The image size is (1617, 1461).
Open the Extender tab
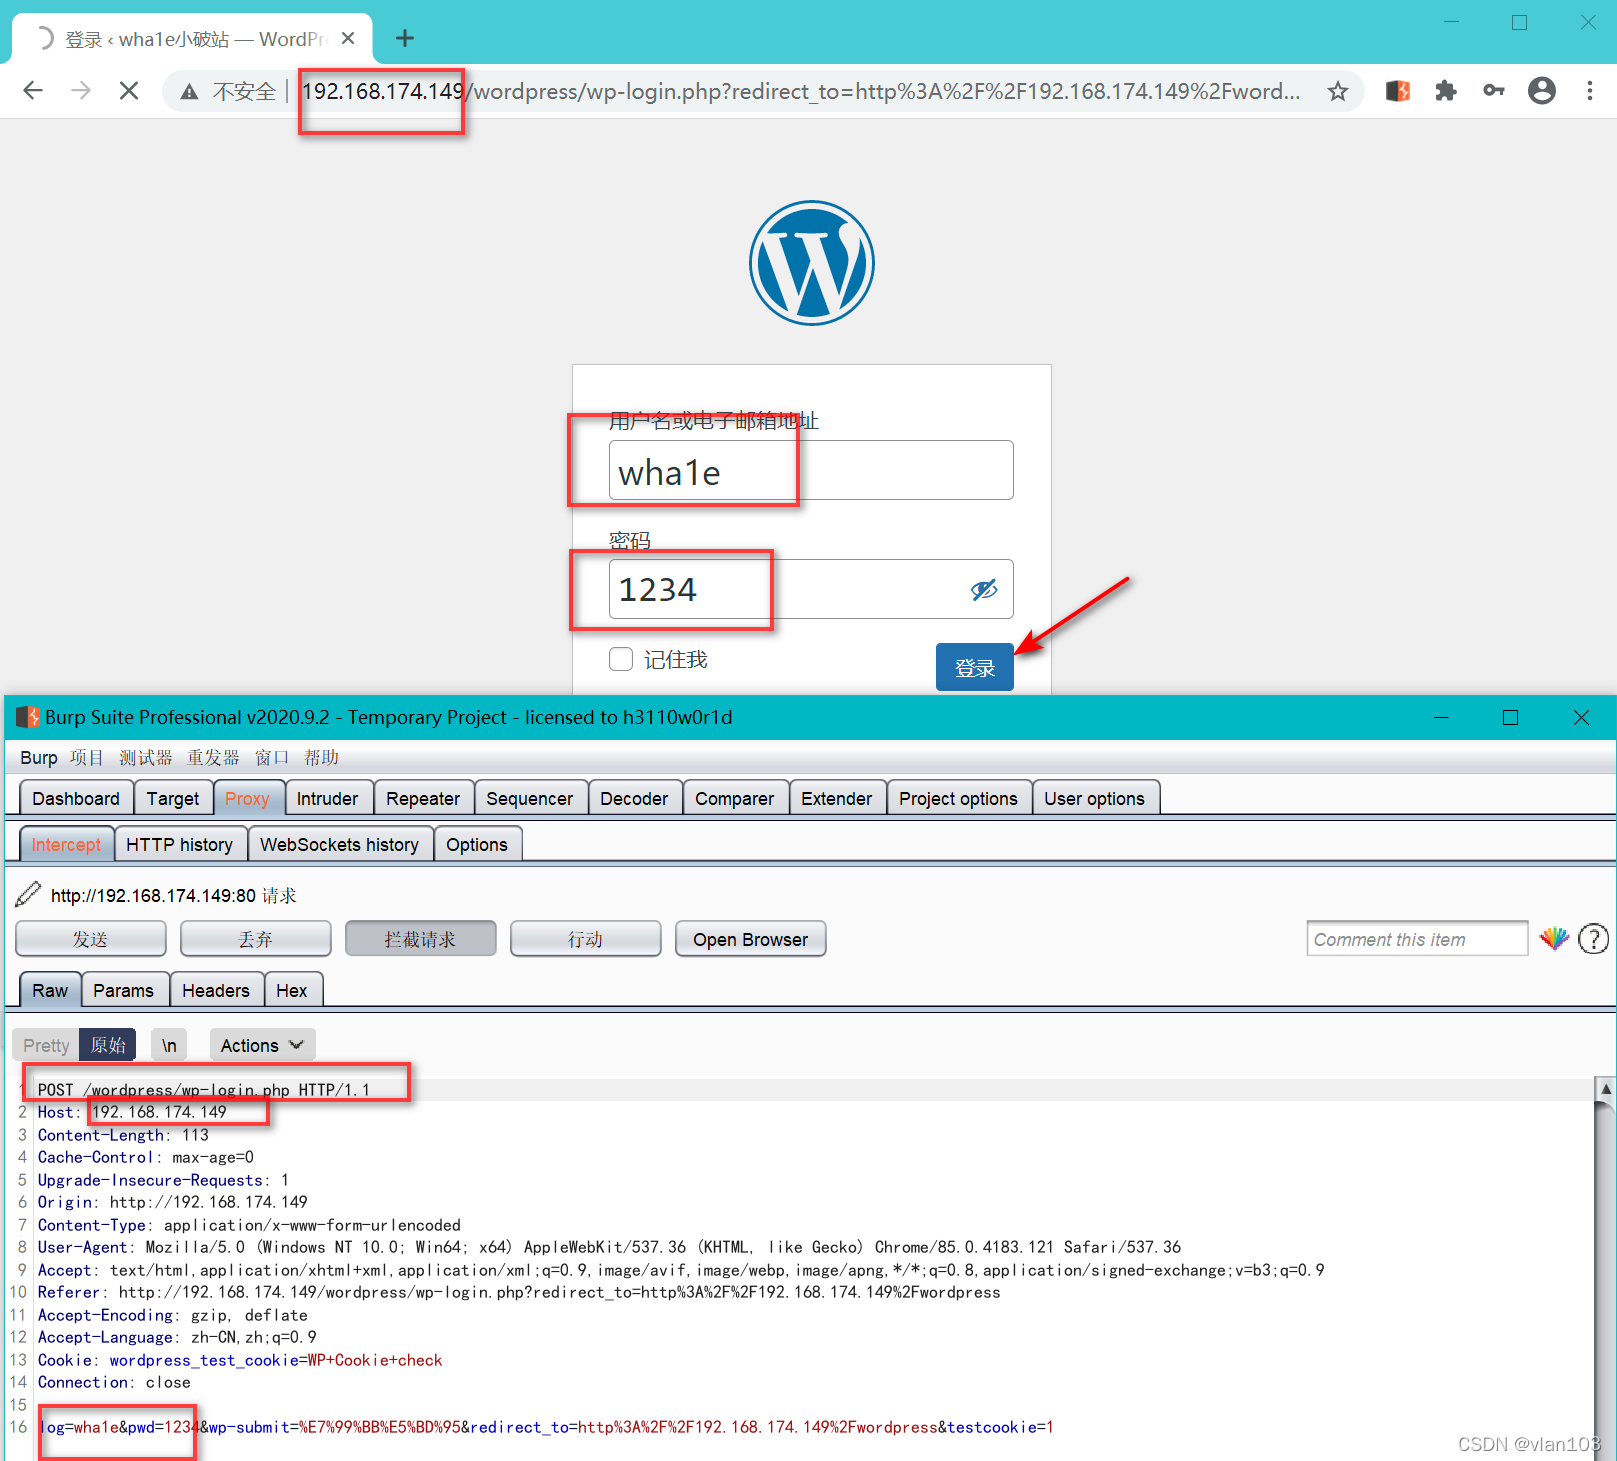pos(837,798)
